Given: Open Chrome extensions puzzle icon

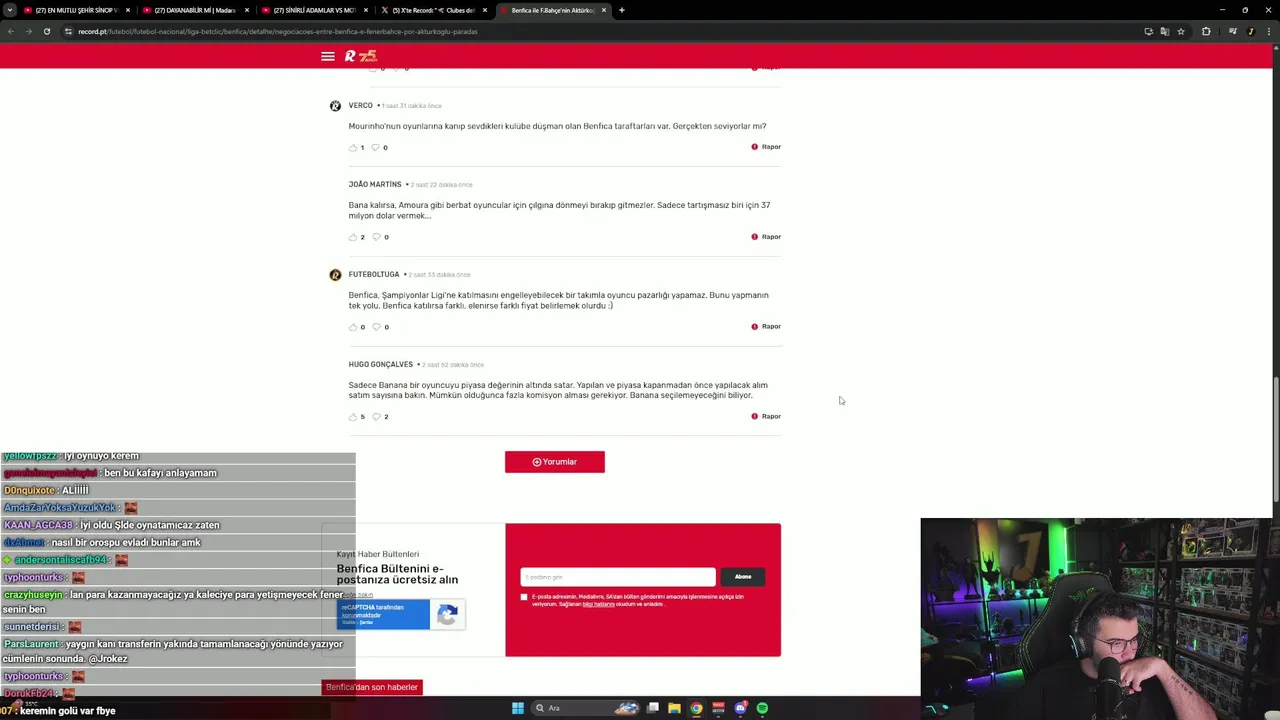Looking at the screenshot, I should tap(1206, 31).
